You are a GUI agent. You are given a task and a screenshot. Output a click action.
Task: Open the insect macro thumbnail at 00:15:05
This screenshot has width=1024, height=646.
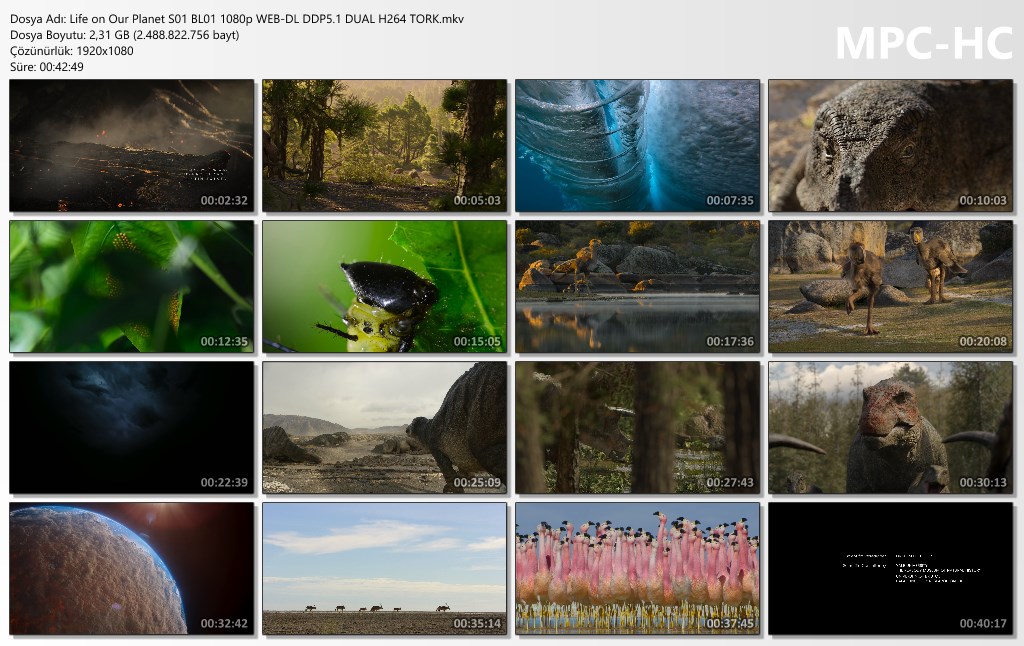click(x=384, y=287)
